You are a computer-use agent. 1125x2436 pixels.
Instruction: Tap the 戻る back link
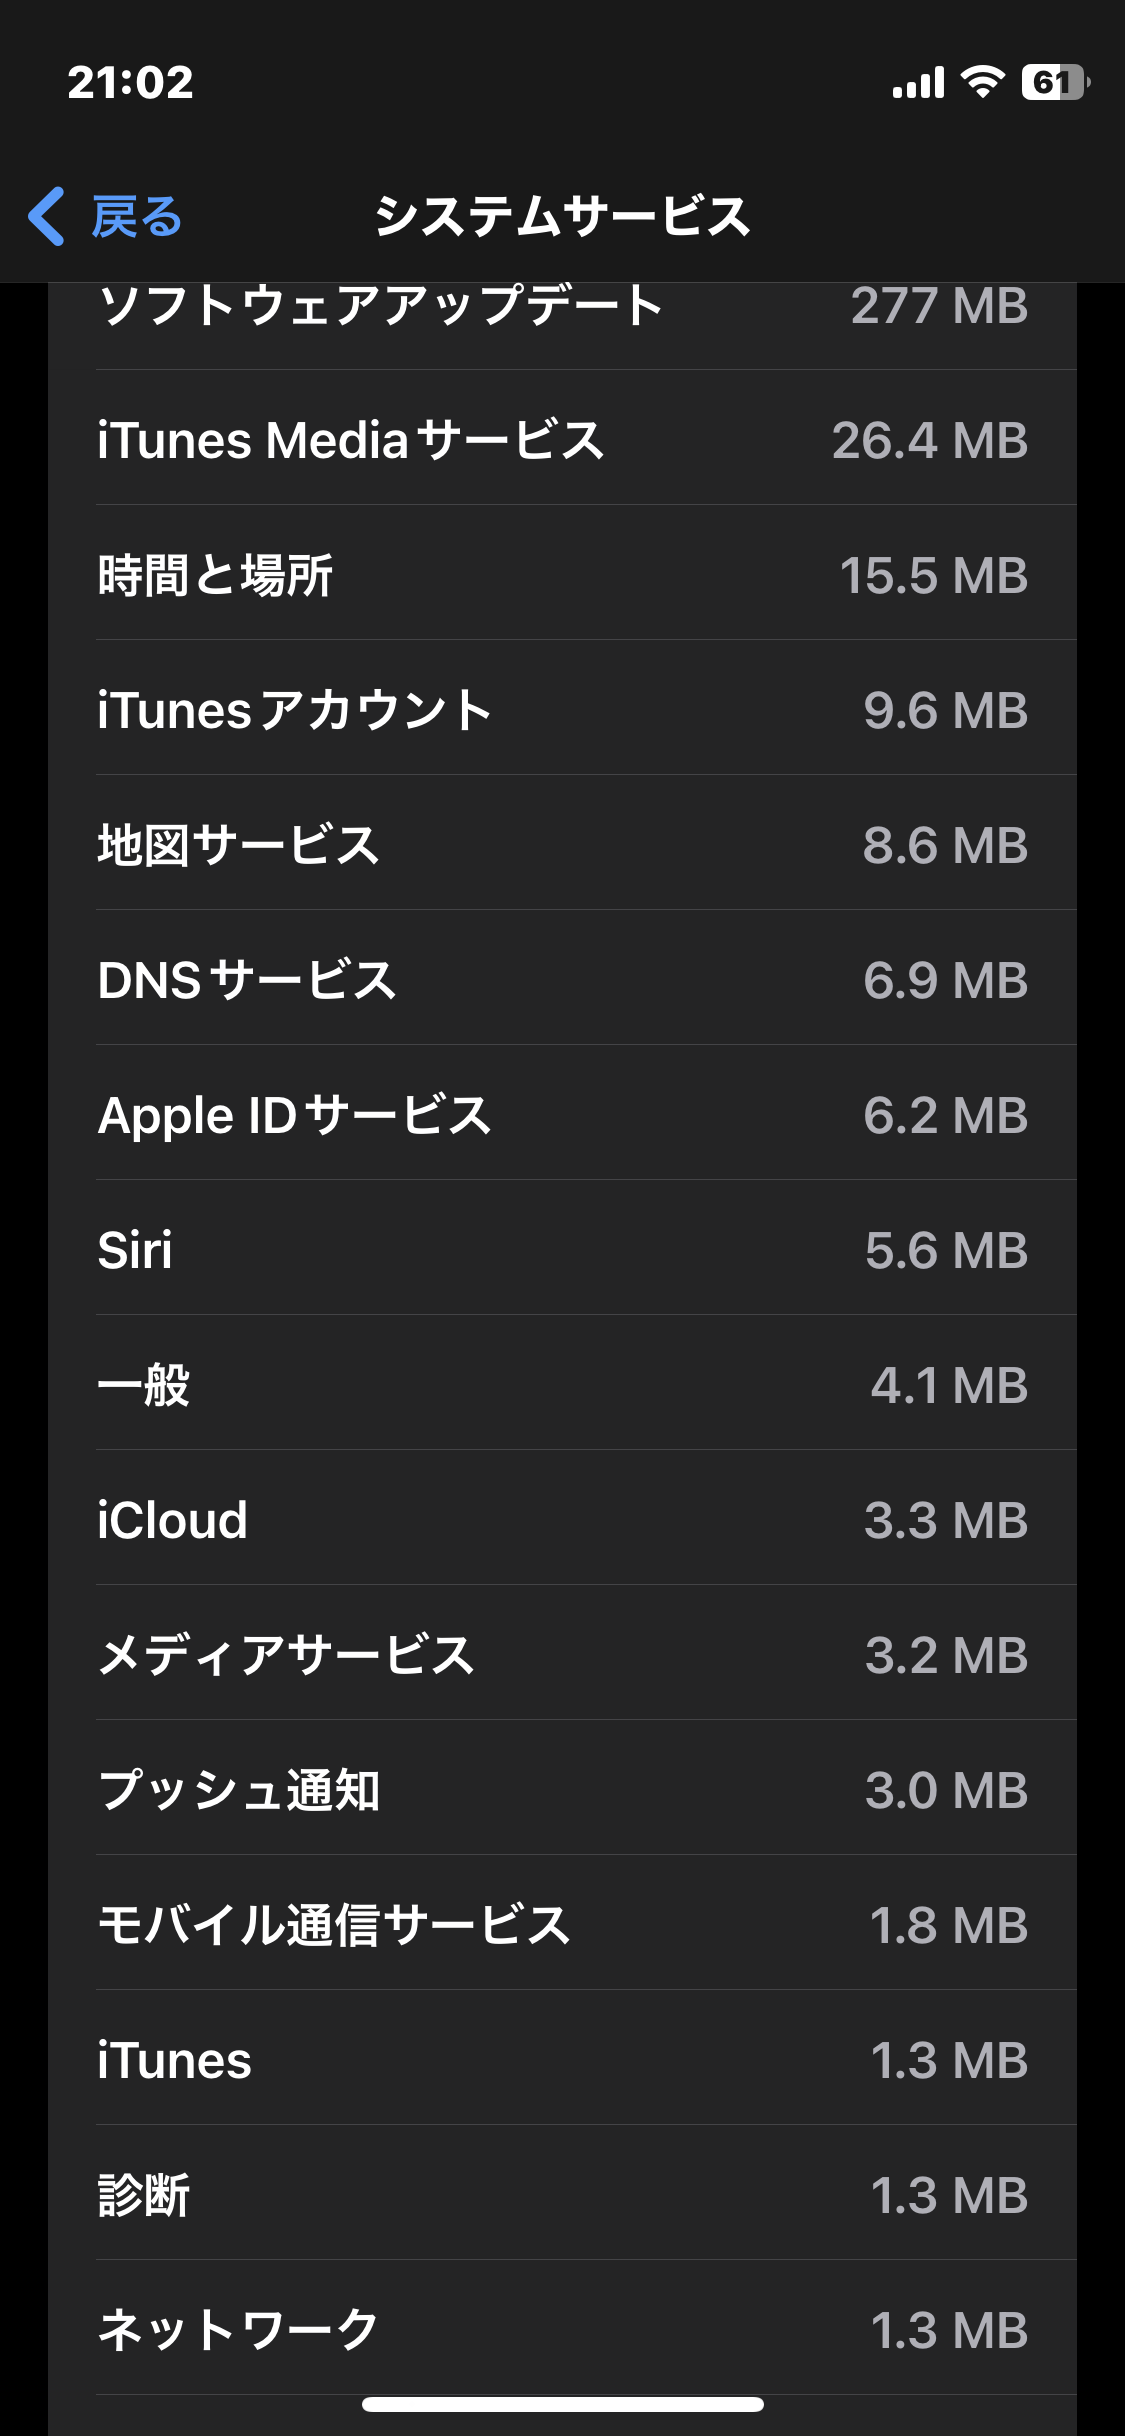[137, 217]
